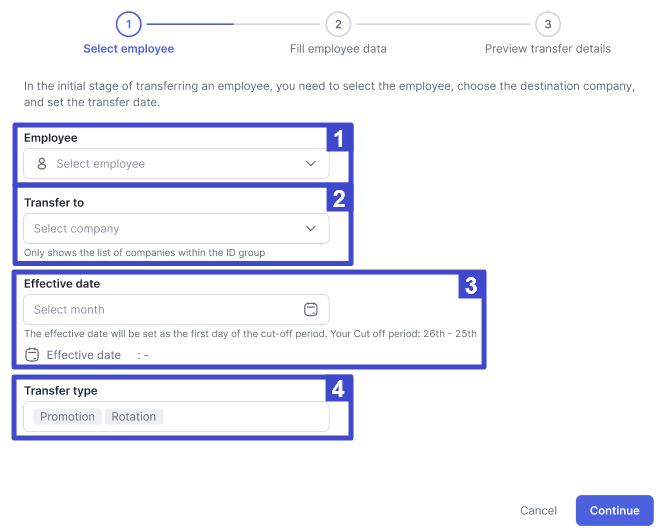Go to Fill employee data step
The image size is (663, 532).
pos(338,49)
